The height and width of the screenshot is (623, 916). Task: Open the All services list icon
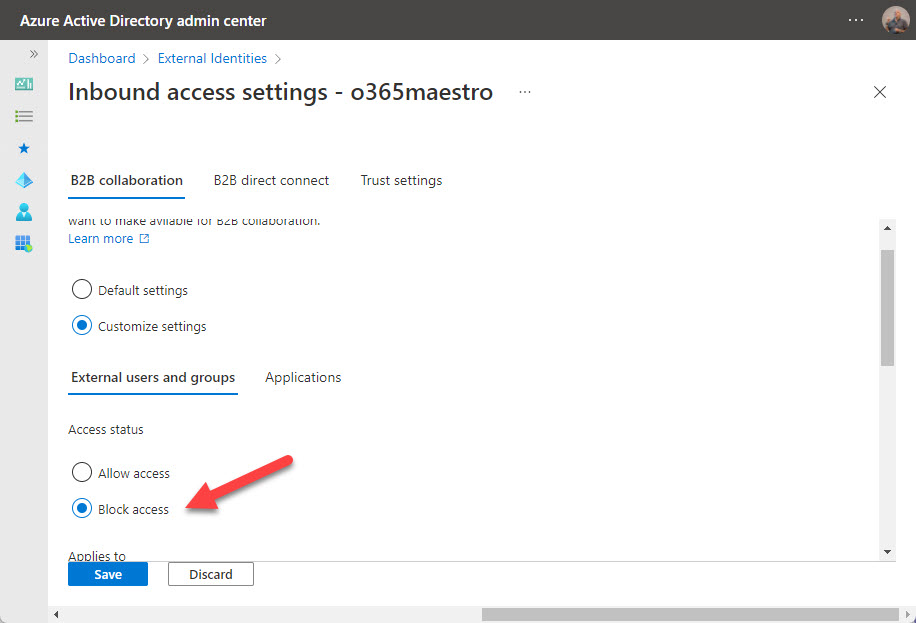24,116
